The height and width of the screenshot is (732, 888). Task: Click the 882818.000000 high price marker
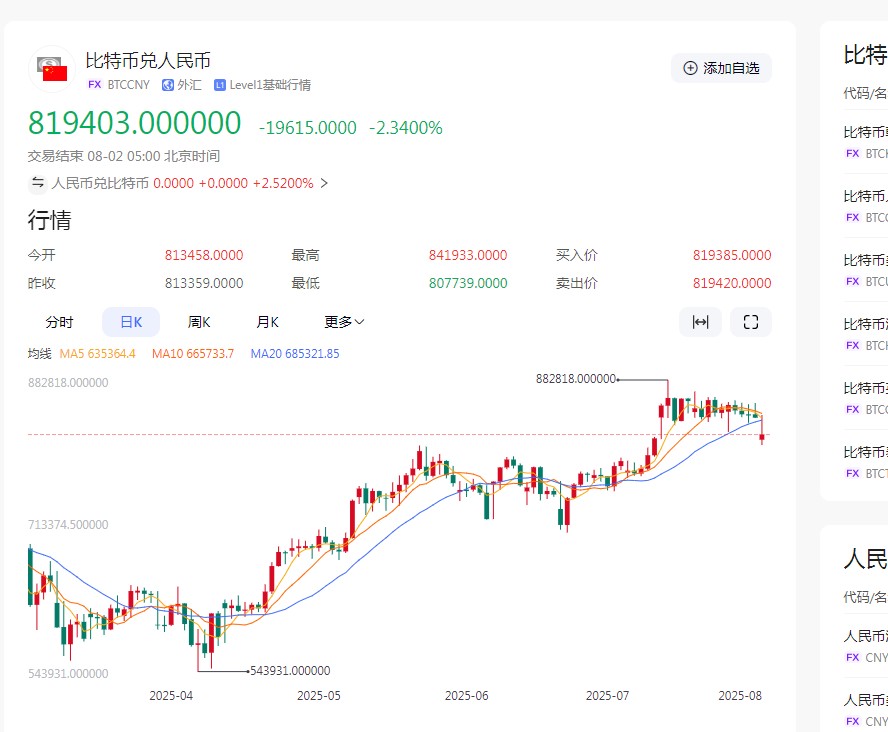click(x=577, y=379)
